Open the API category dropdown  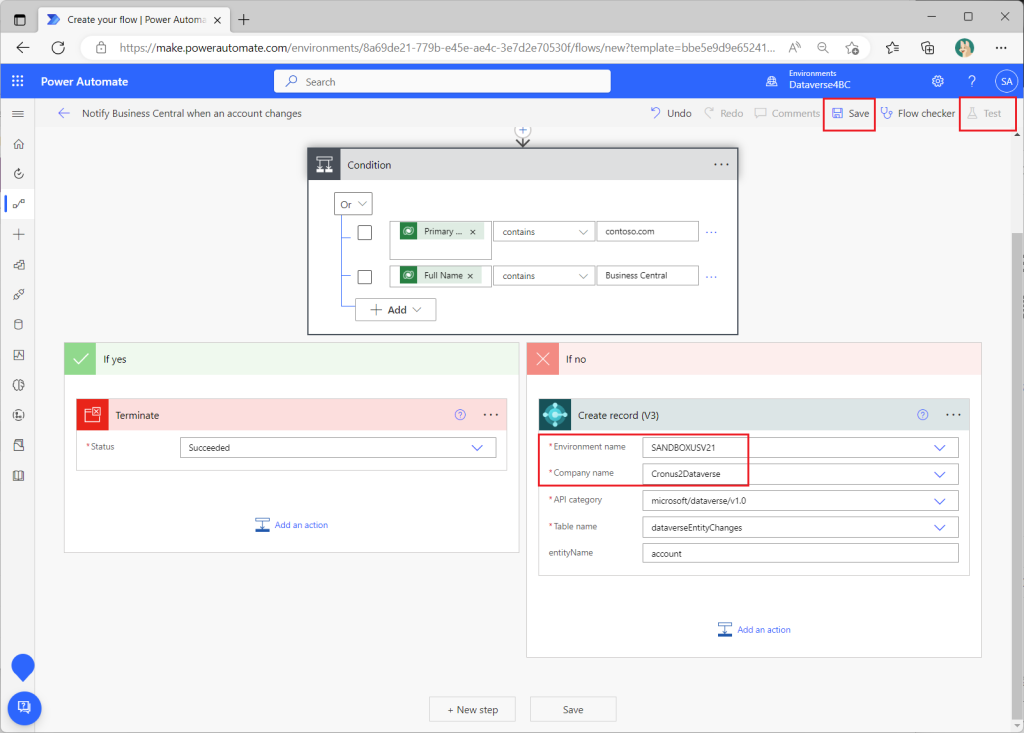[800, 501]
